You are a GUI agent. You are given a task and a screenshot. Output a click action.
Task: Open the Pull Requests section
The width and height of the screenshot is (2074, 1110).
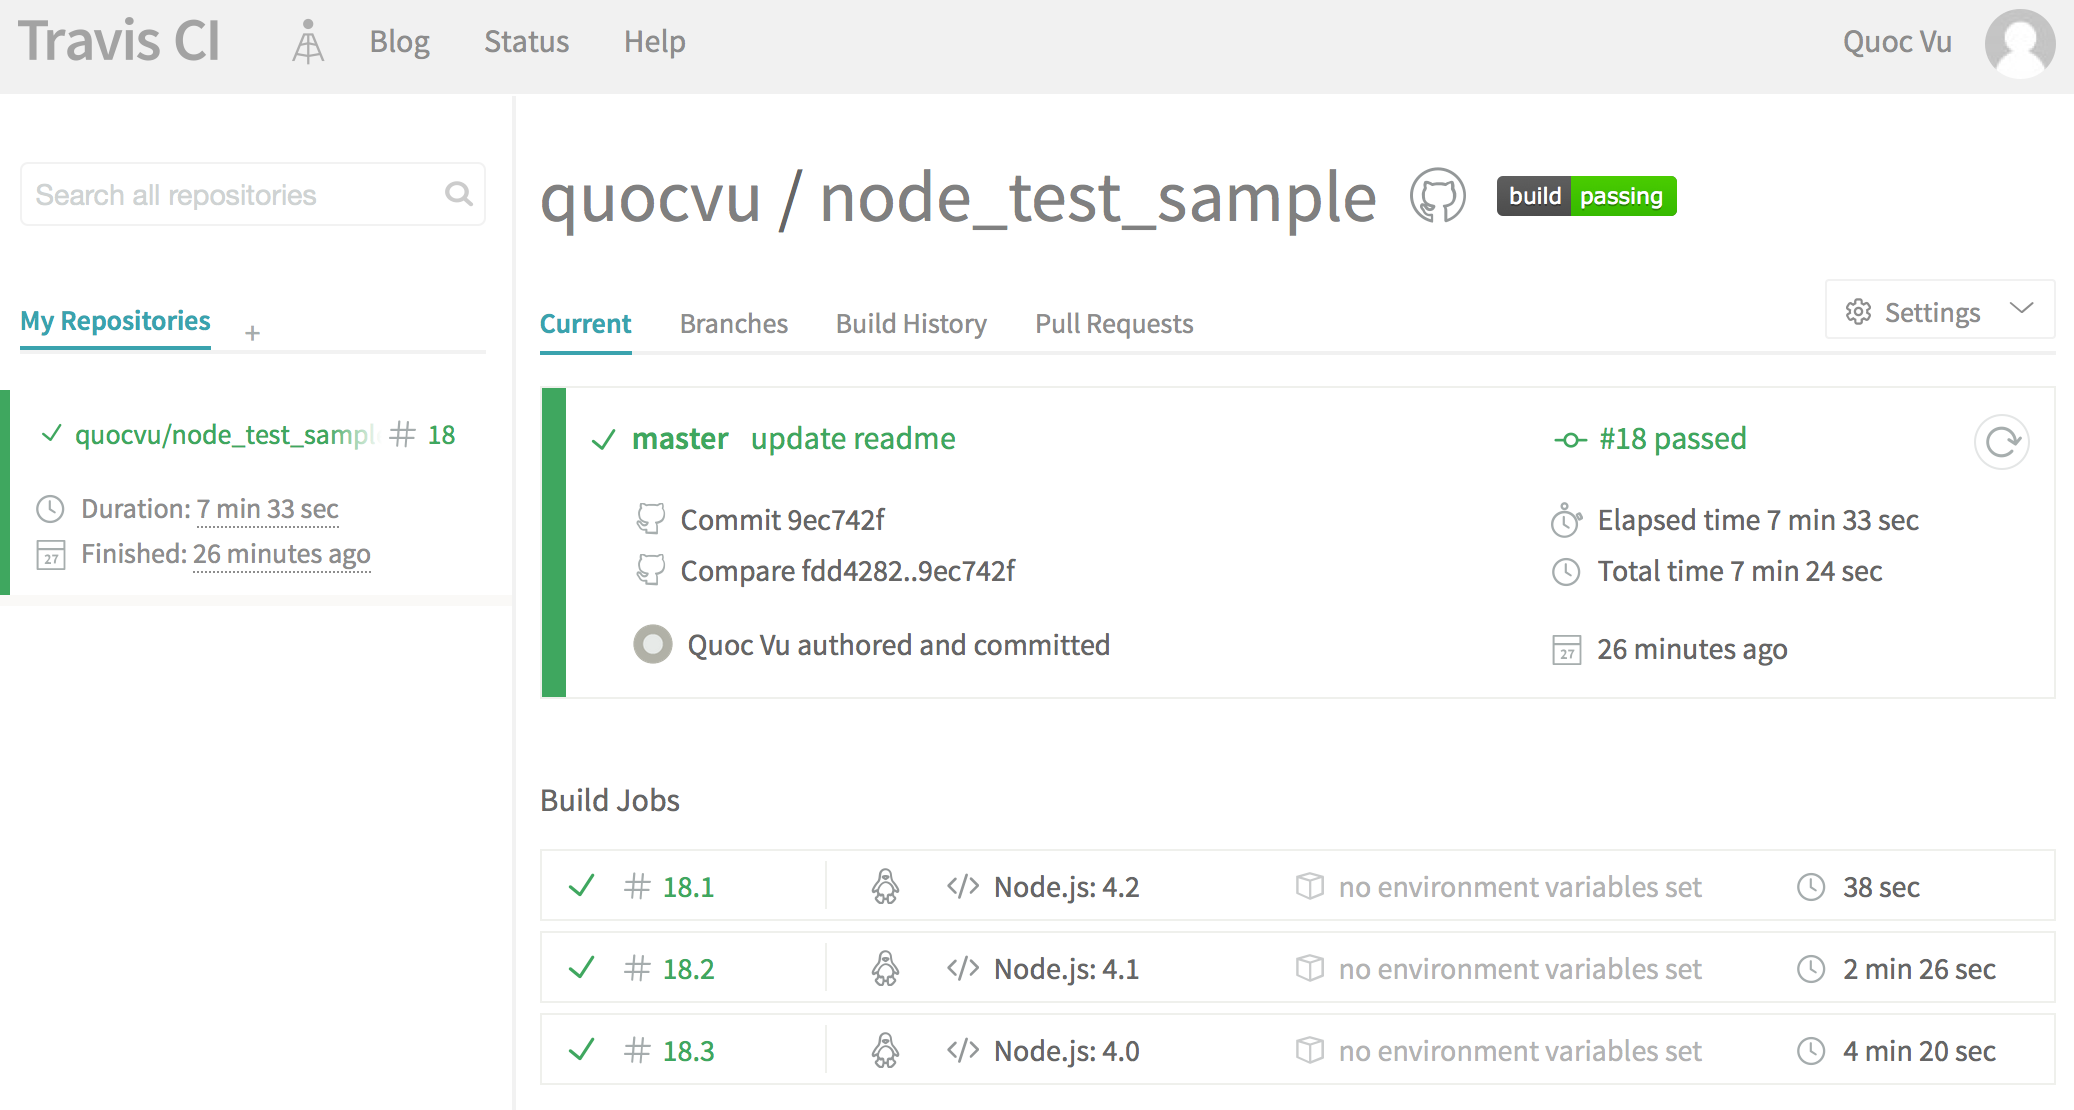point(1114,324)
